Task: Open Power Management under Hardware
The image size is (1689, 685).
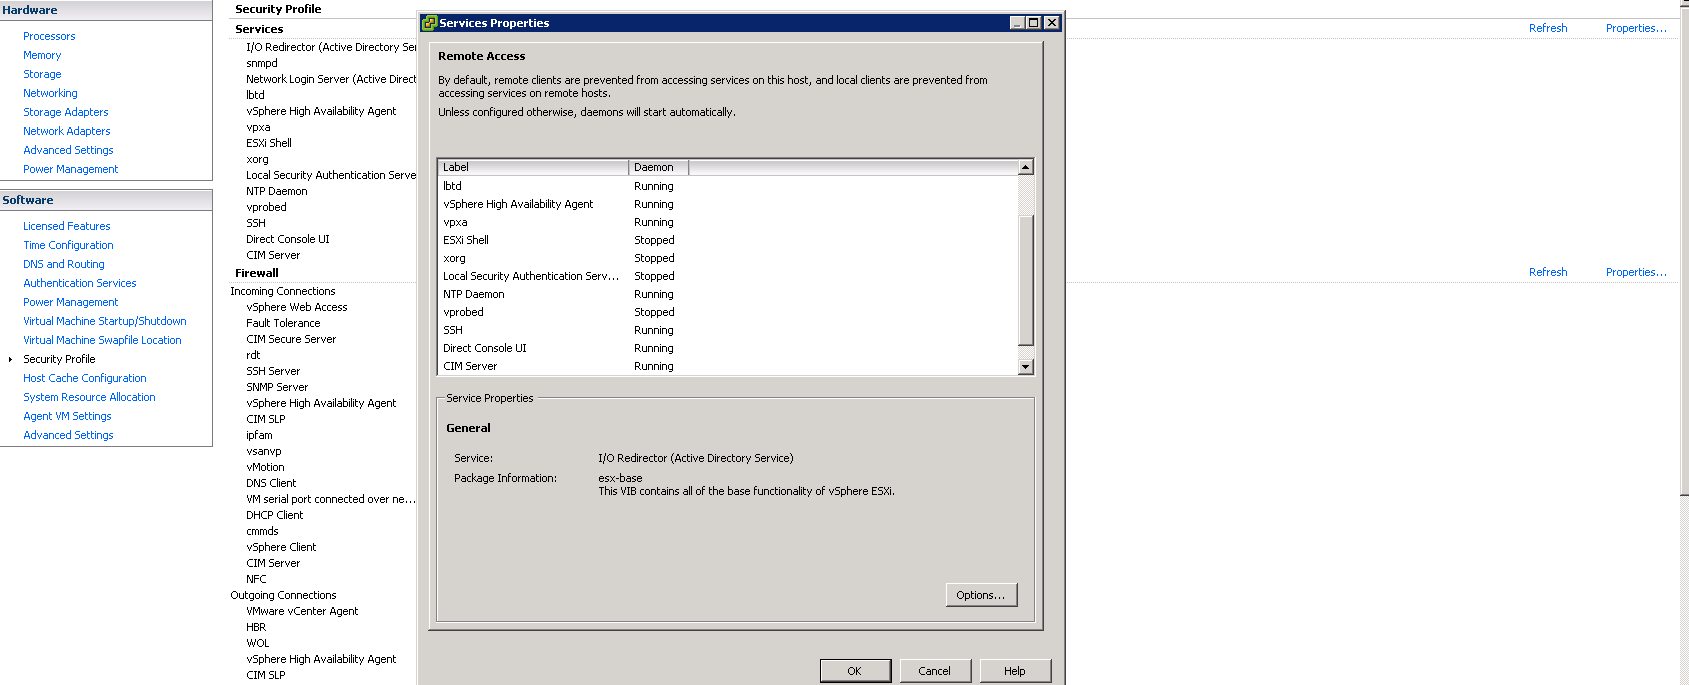Action: tap(71, 169)
